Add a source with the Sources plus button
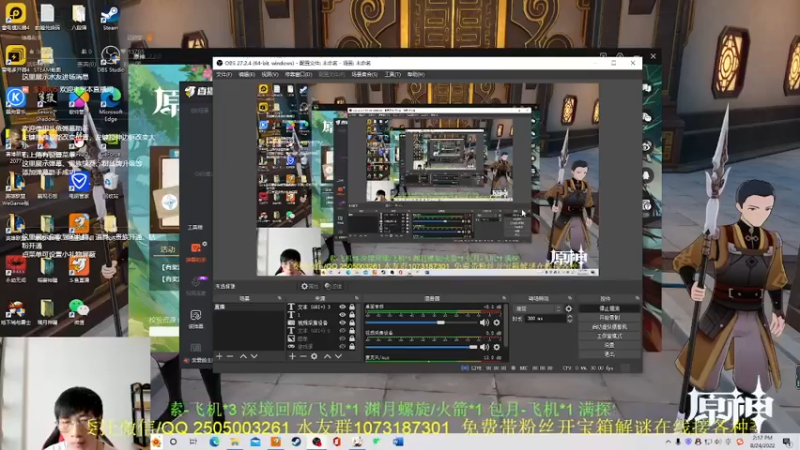Viewport: 800px width, 450px height. pyautogui.click(x=292, y=356)
